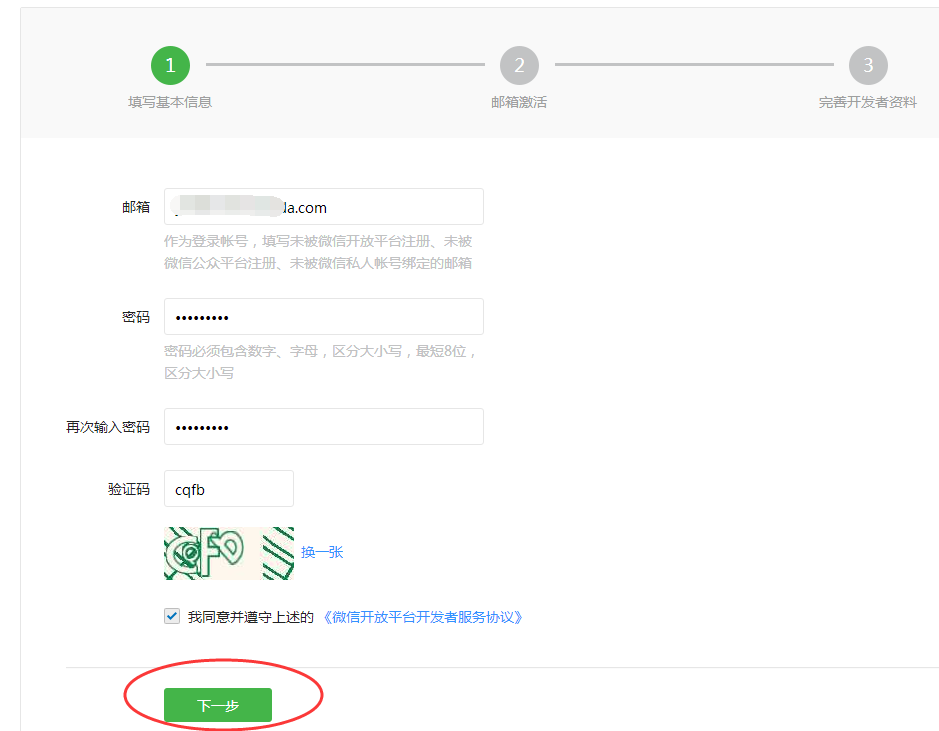
Task: Focus the 邮箱 email input field
Action: tap(323, 207)
